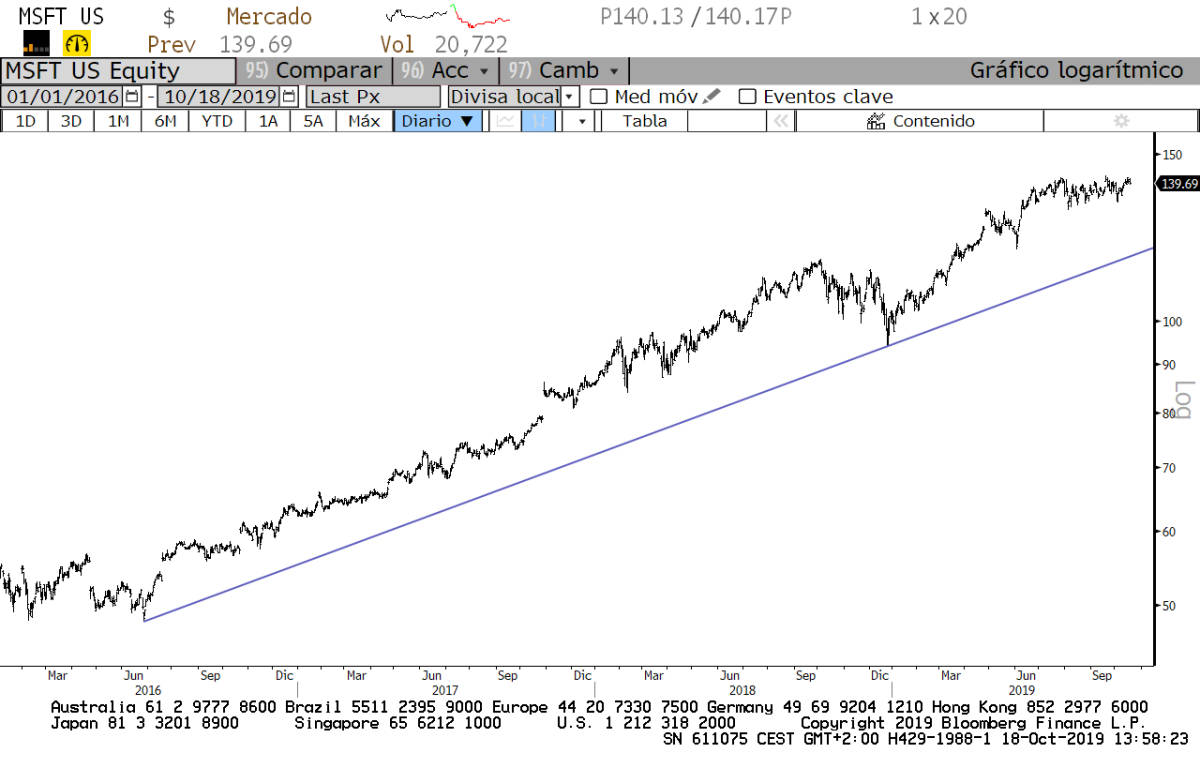Viewport: 1200px width, 768px height.
Task: Click the double left arrow icon
Action: (x=781, y=121)
